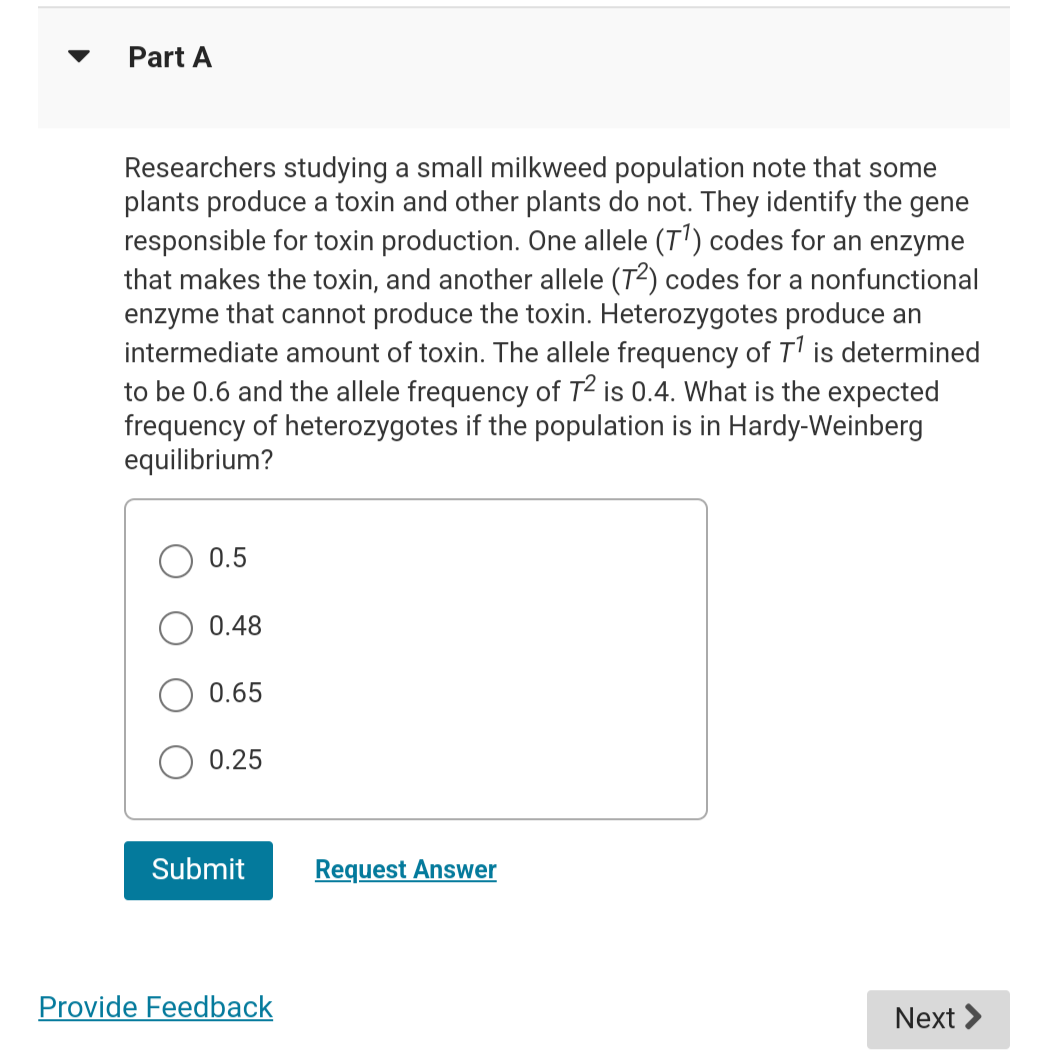Viewport: 1063px width, 1050px height.
Task: Select the radio button for 0.65
Action: [x=176, y=695]
